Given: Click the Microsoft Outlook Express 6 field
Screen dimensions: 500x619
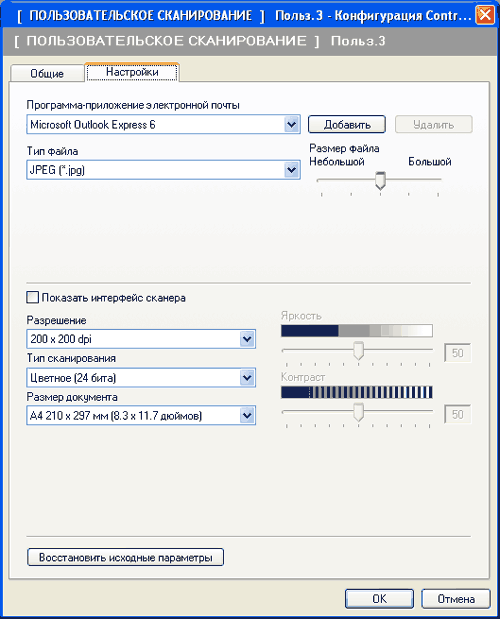Looking at the screenshot, I should (163, 125).
